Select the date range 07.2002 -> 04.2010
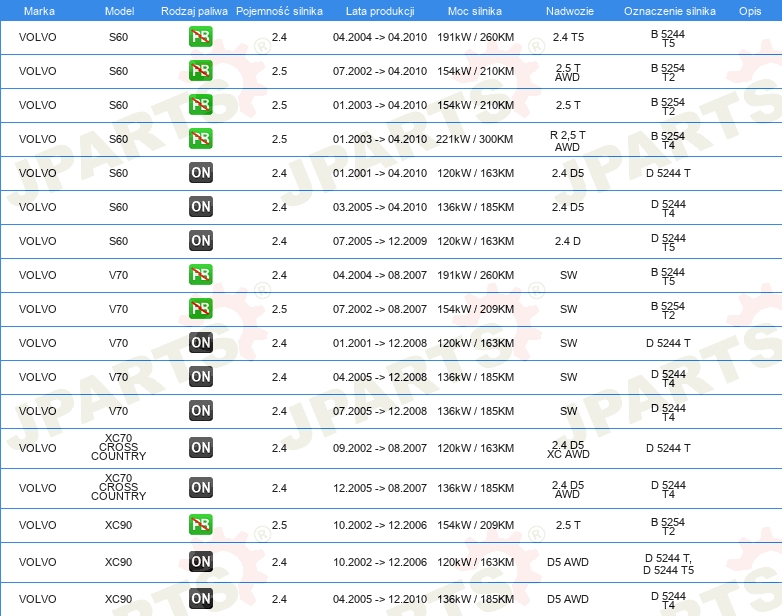 [380, 71]
